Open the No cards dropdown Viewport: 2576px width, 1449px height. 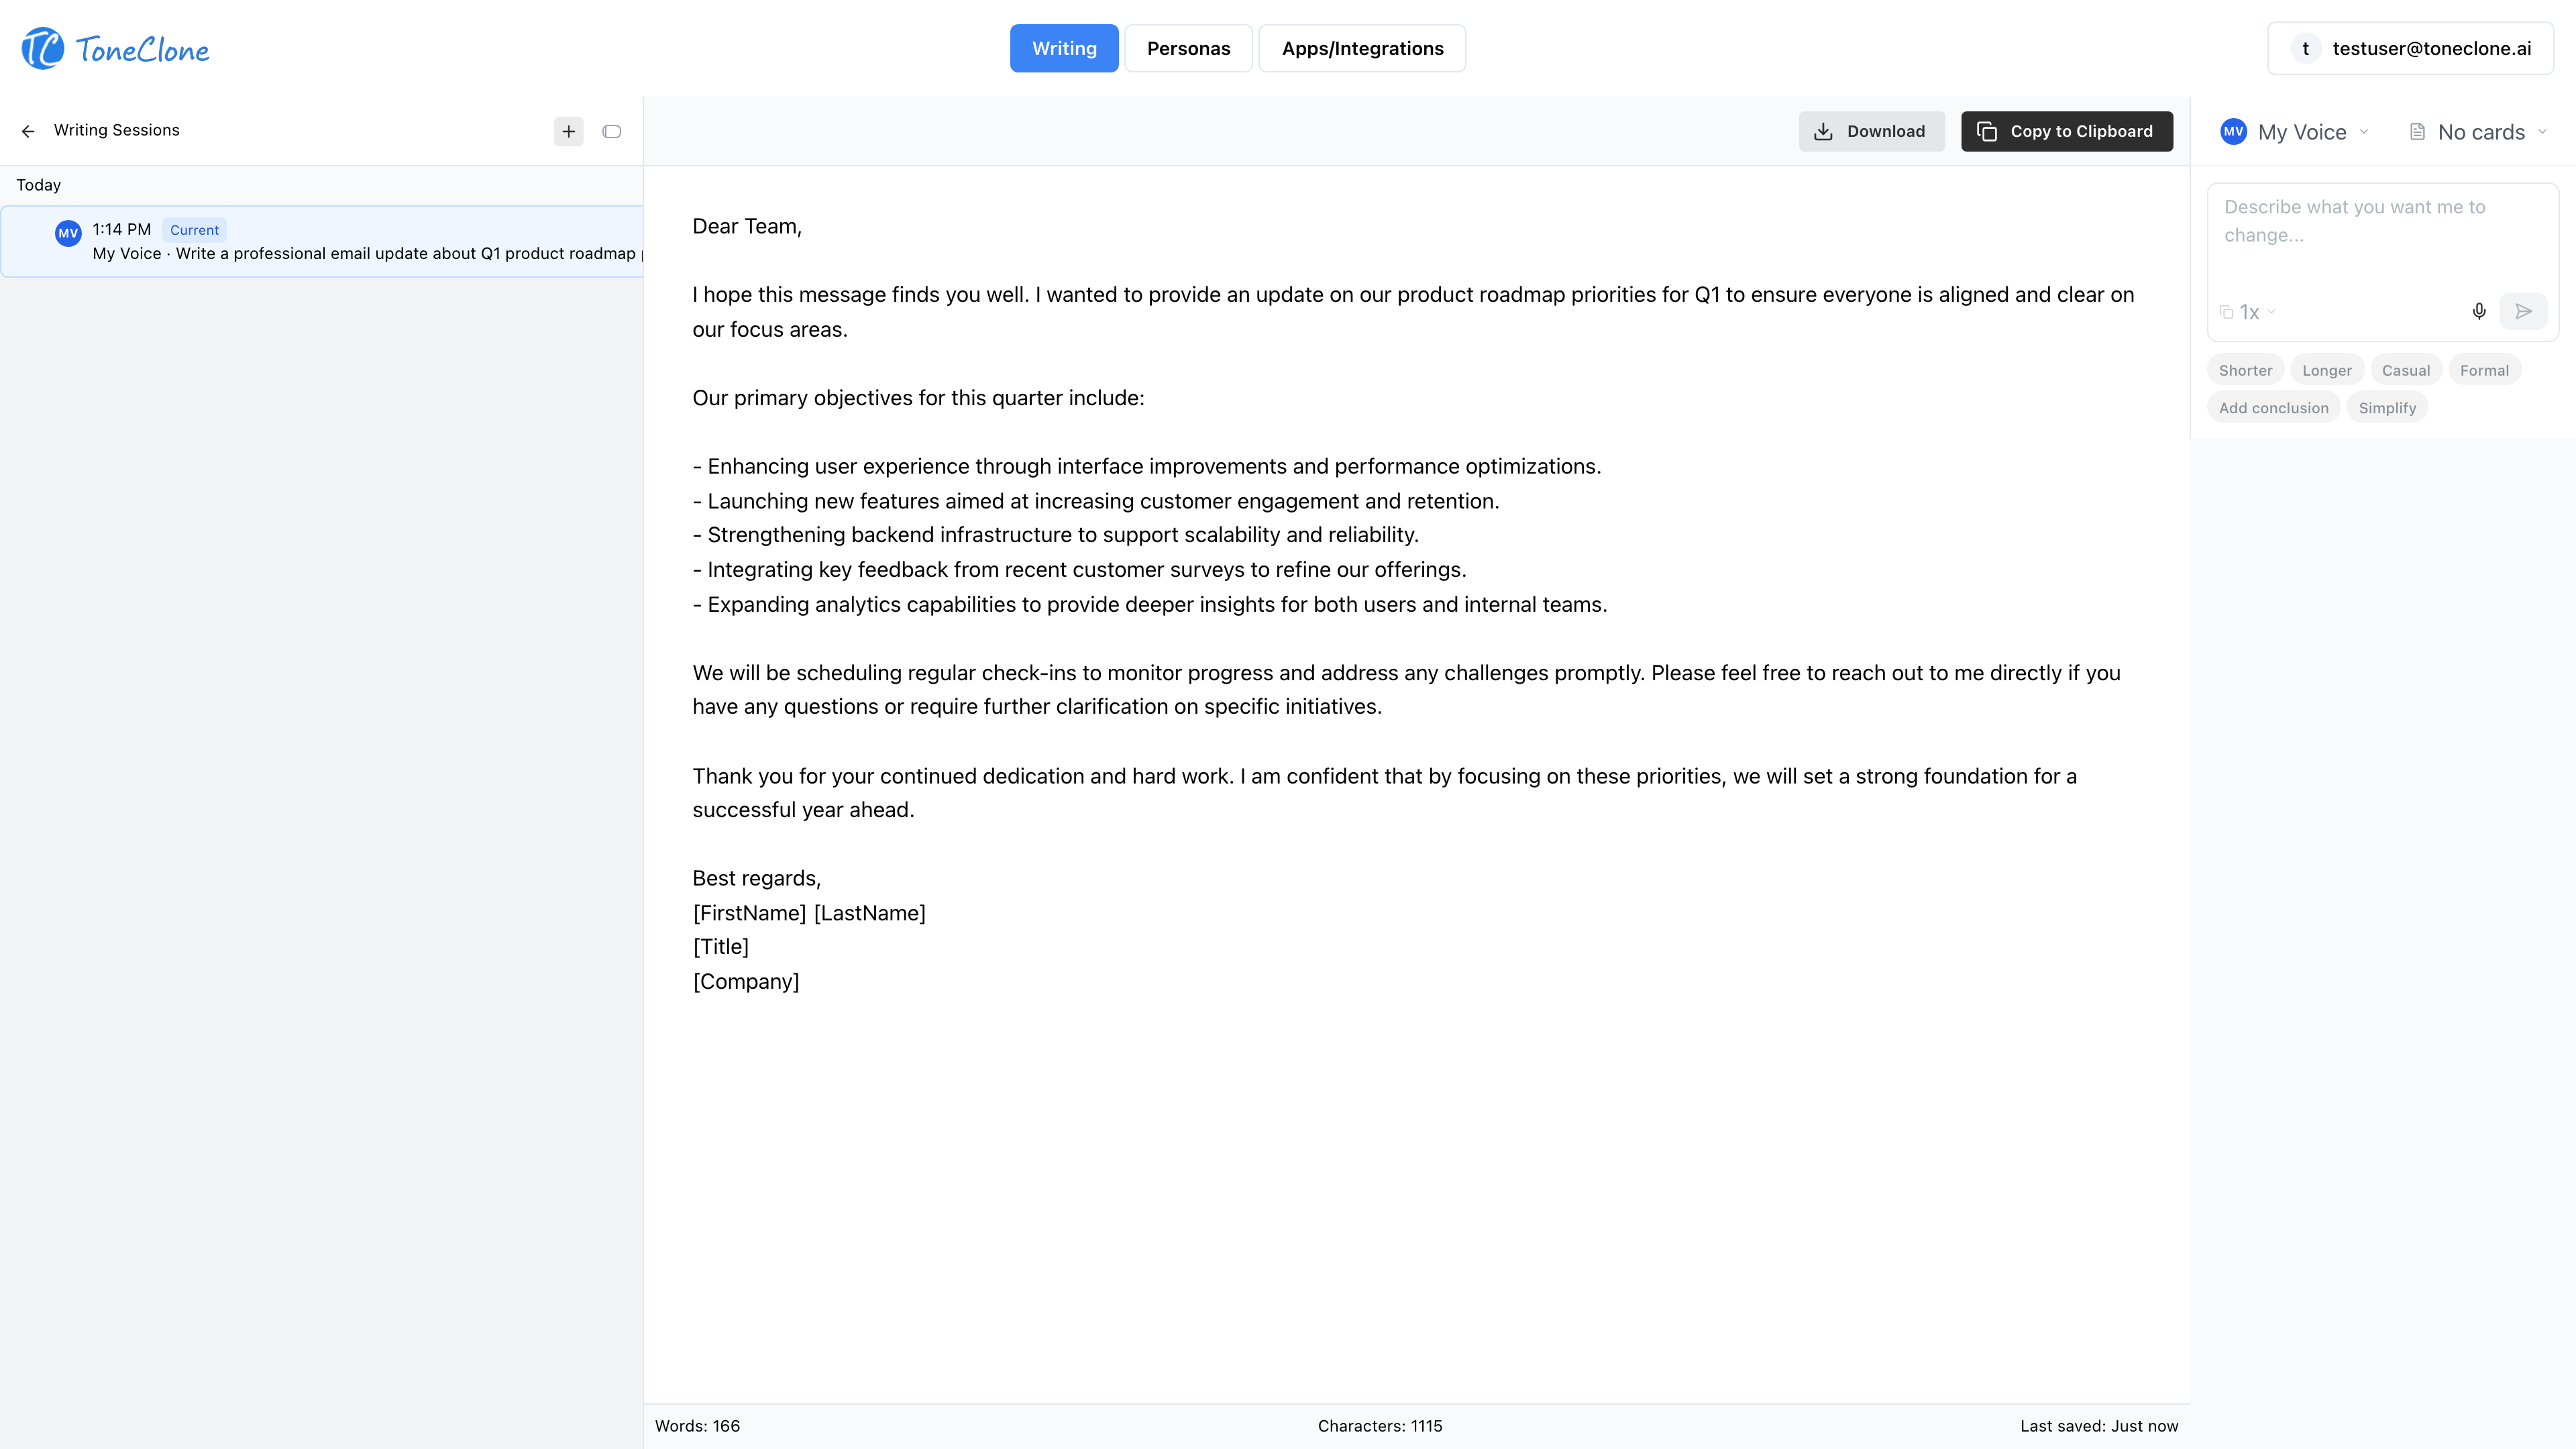[x=2478, y=132]
